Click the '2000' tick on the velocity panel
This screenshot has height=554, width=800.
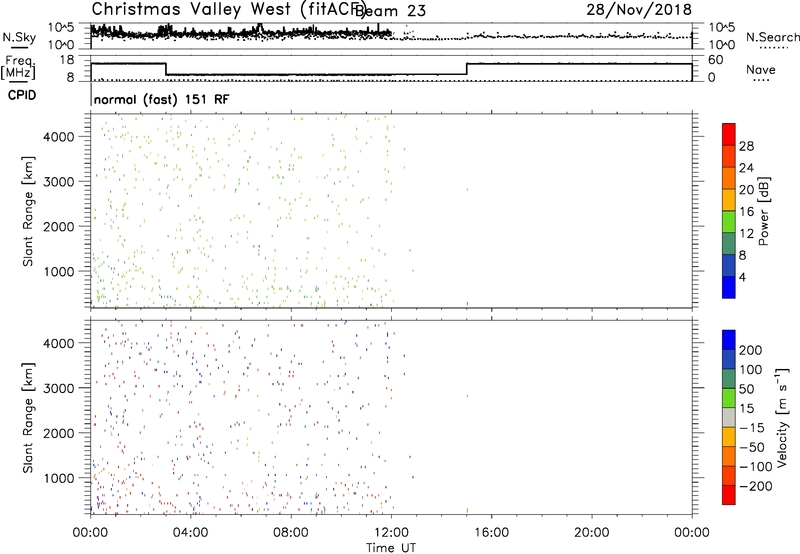58,433
